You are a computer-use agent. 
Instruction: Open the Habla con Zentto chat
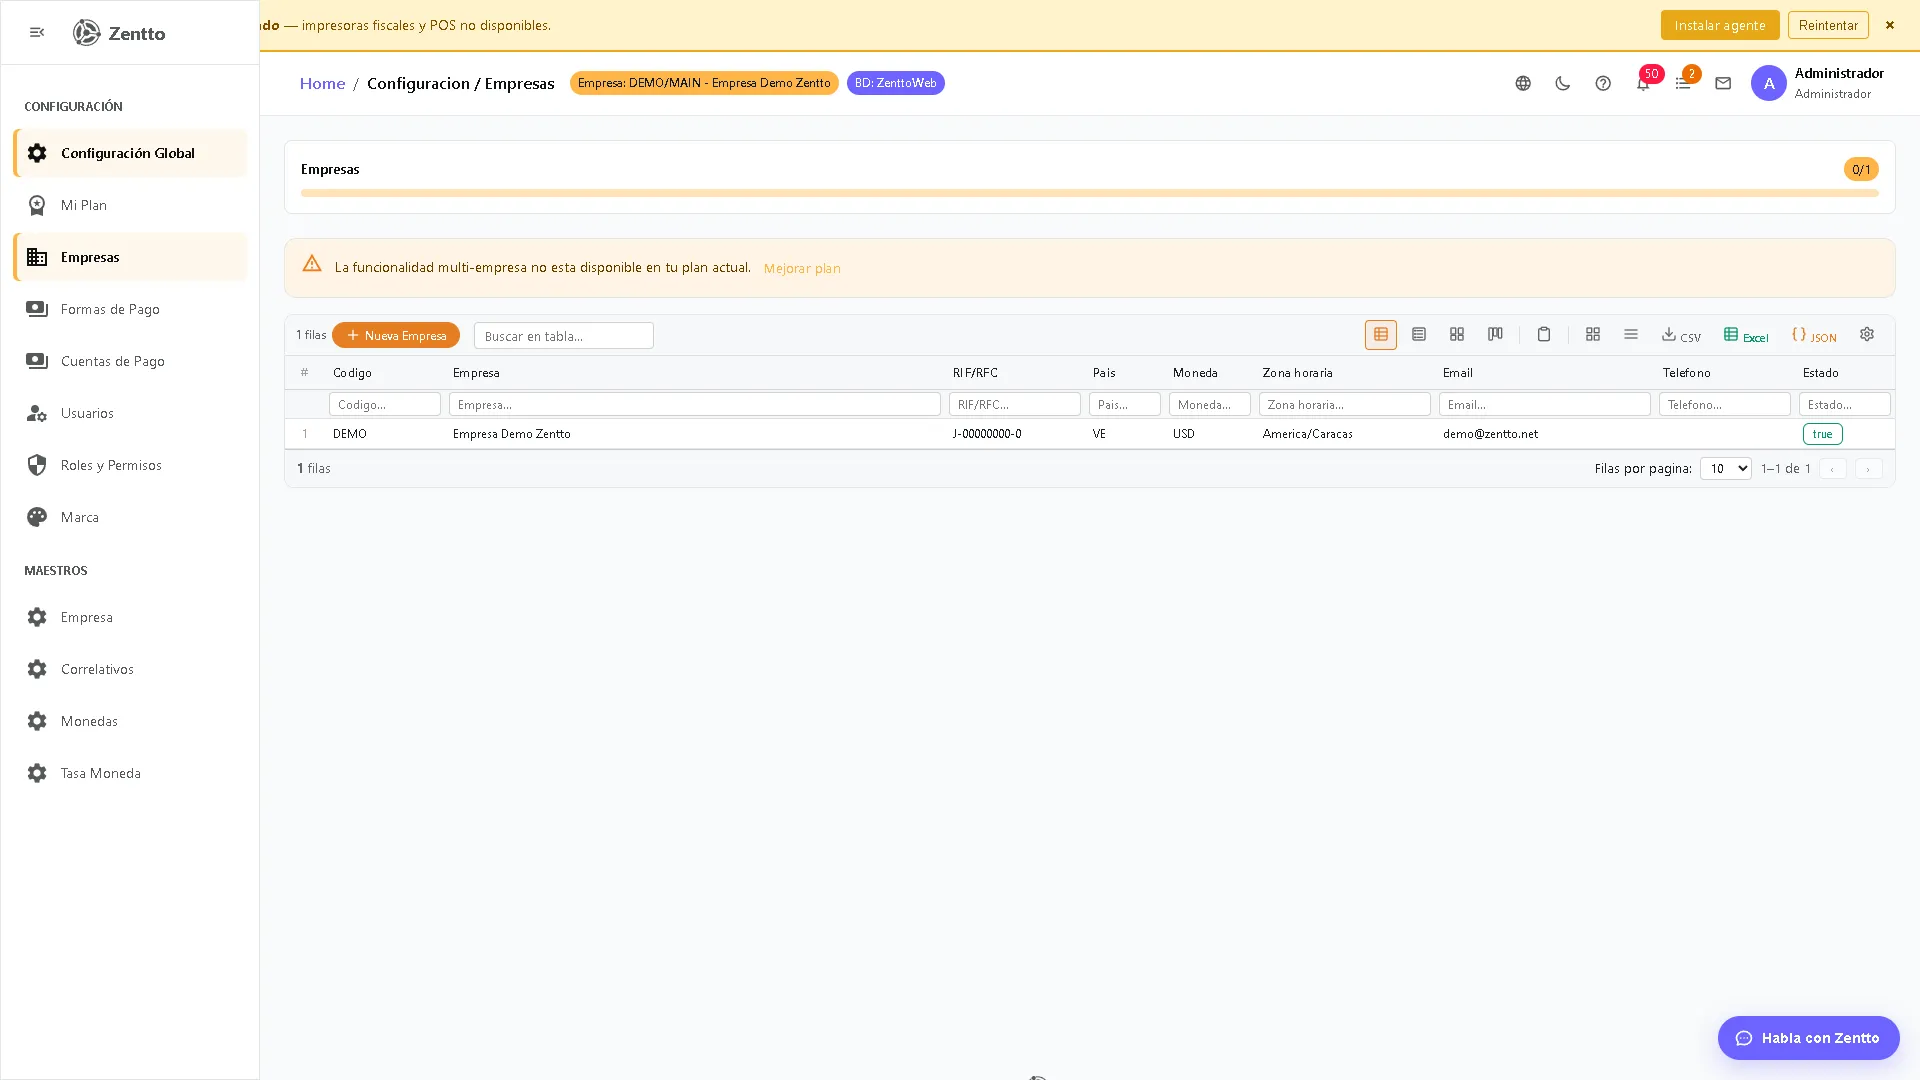pos(1808,1038)
